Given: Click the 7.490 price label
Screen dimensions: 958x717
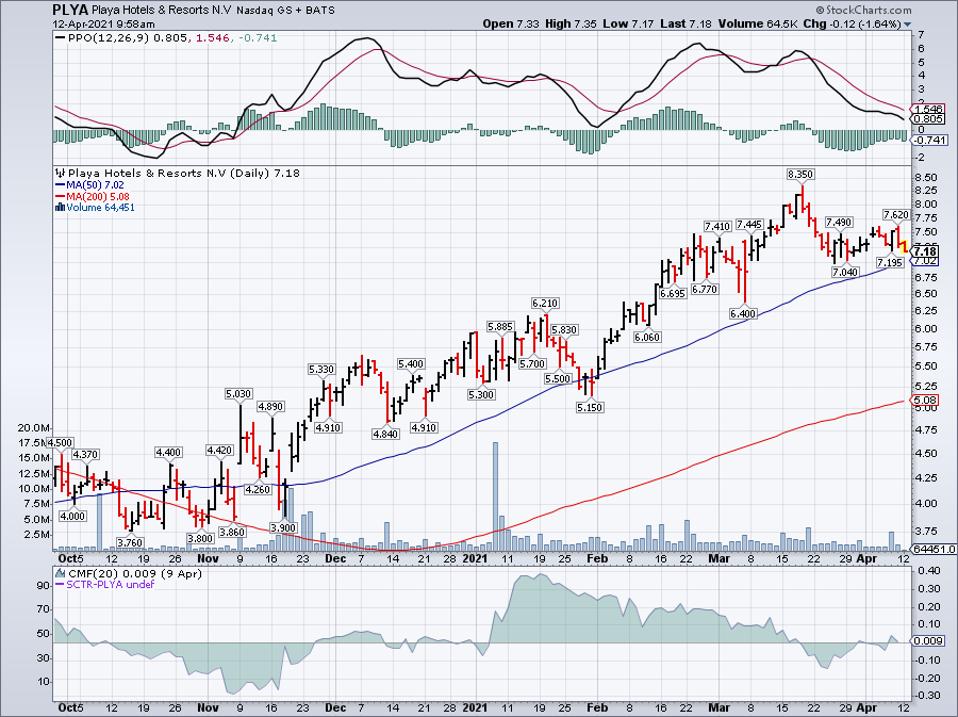Looking at the screenshot, I should tap(838, 222).
